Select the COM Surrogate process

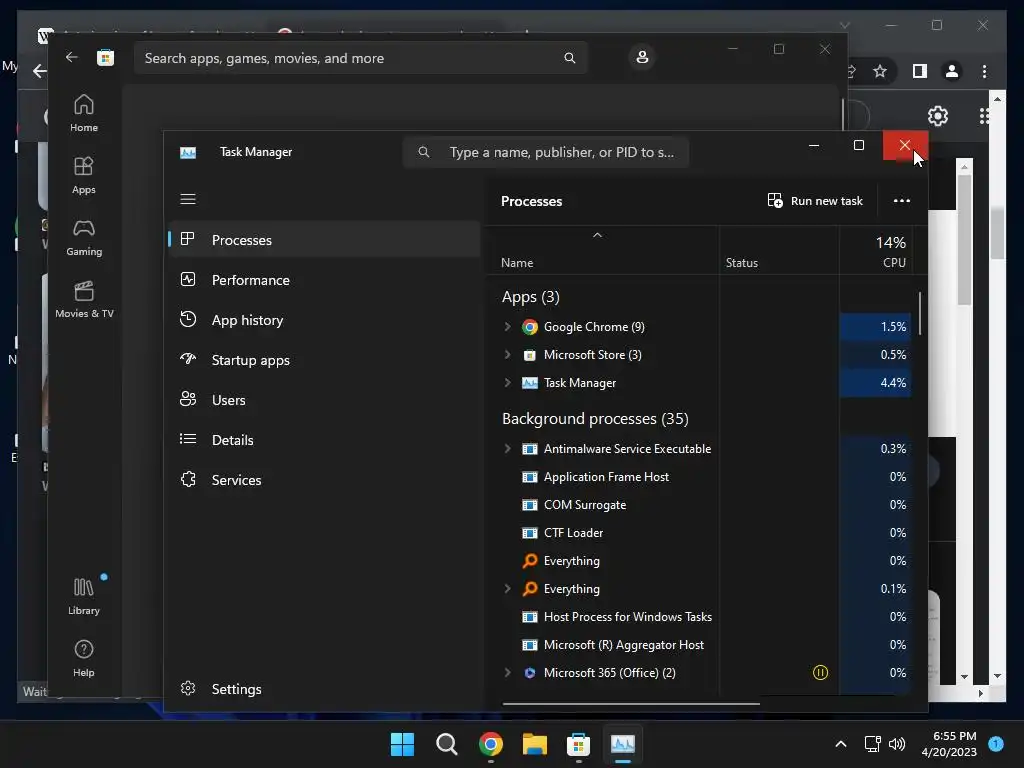point(699,505)
